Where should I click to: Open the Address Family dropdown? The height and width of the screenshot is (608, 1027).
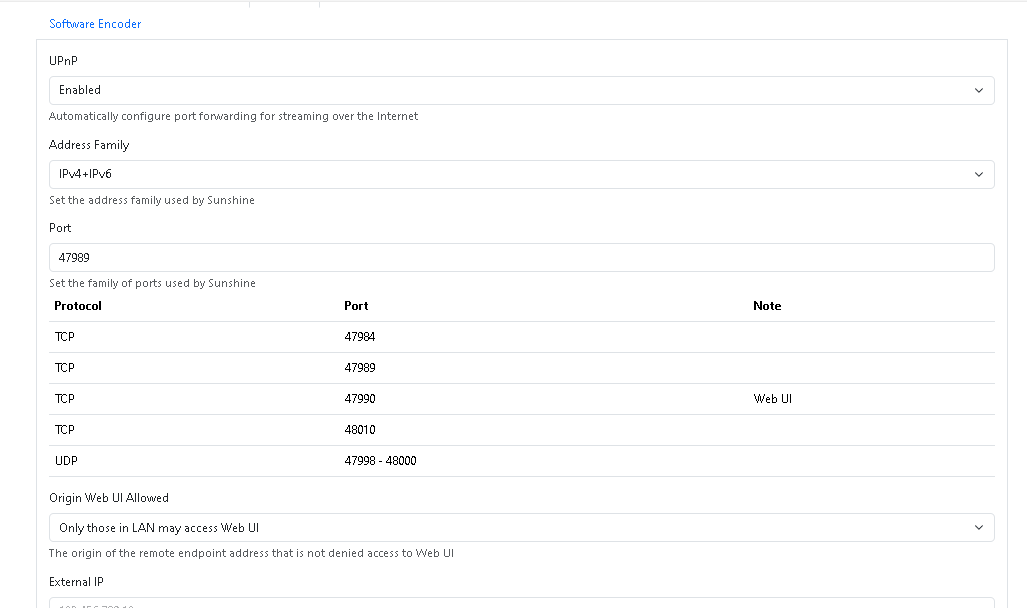(521, 174)
